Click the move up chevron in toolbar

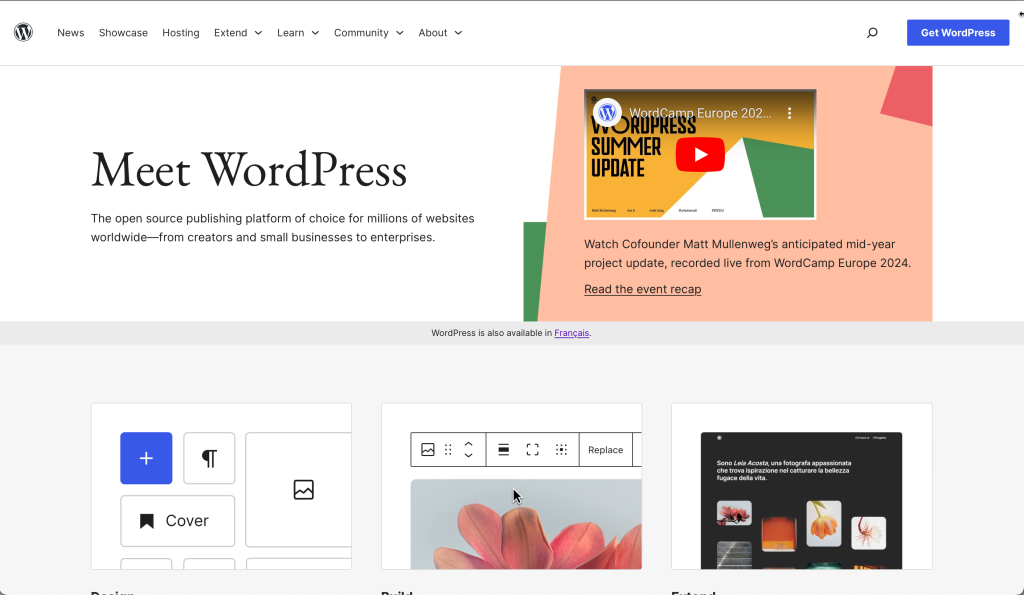468,444
